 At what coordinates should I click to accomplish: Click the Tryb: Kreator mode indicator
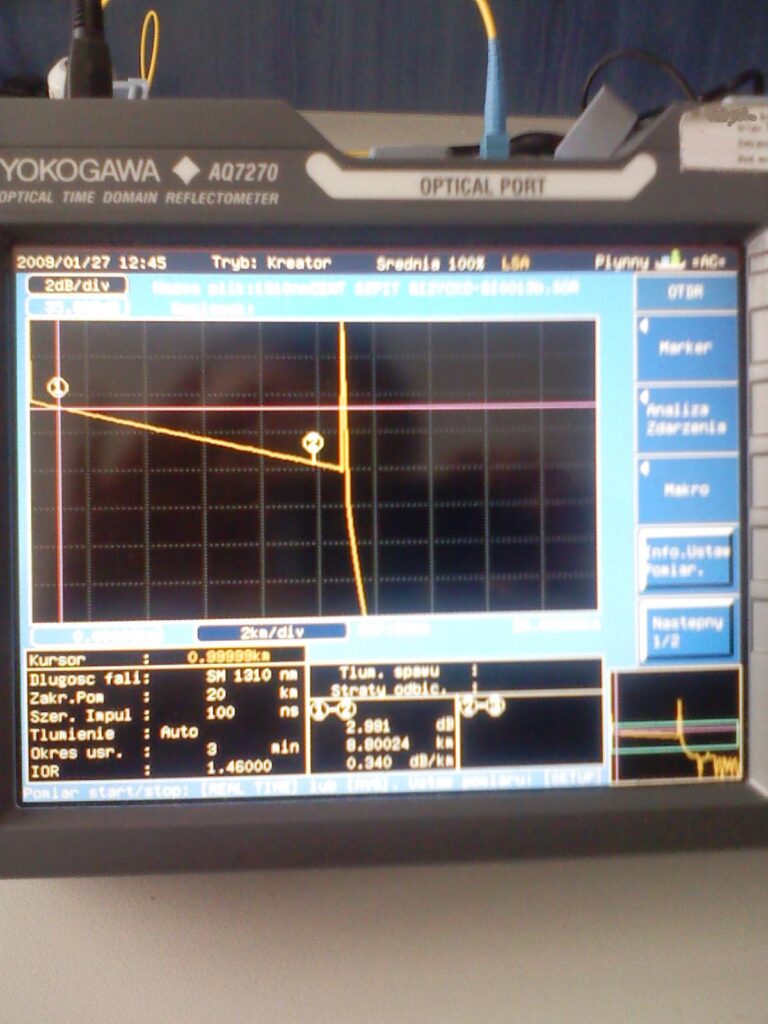[x=270, y=263]
